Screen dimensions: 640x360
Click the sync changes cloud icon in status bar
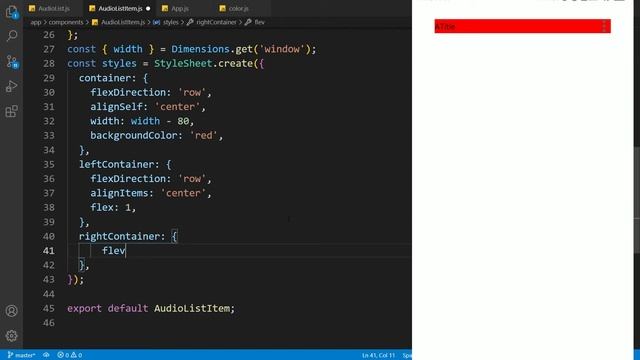(46, 355)
